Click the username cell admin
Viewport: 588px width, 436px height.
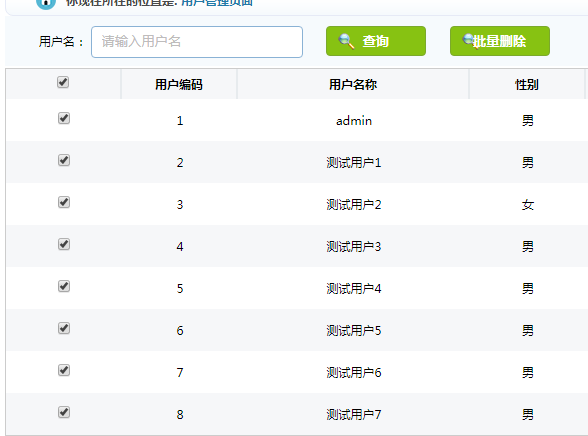[x=354, y=121]
